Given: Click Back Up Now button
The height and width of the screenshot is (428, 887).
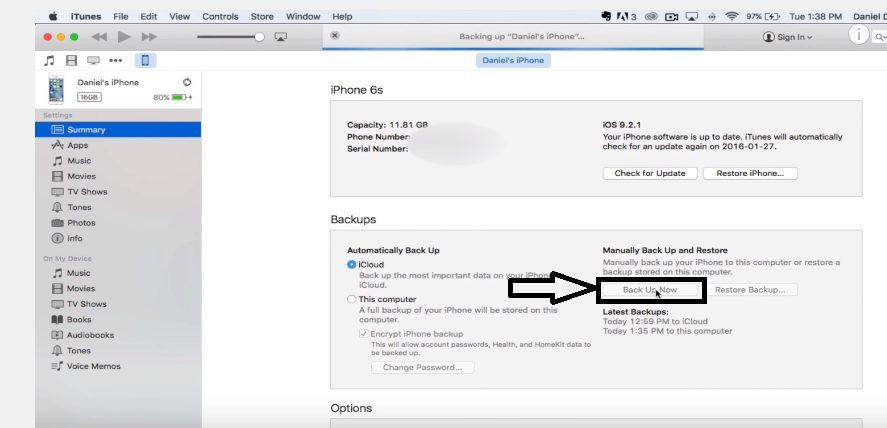Looking at the screenshot, I should (x=650, y=290).
